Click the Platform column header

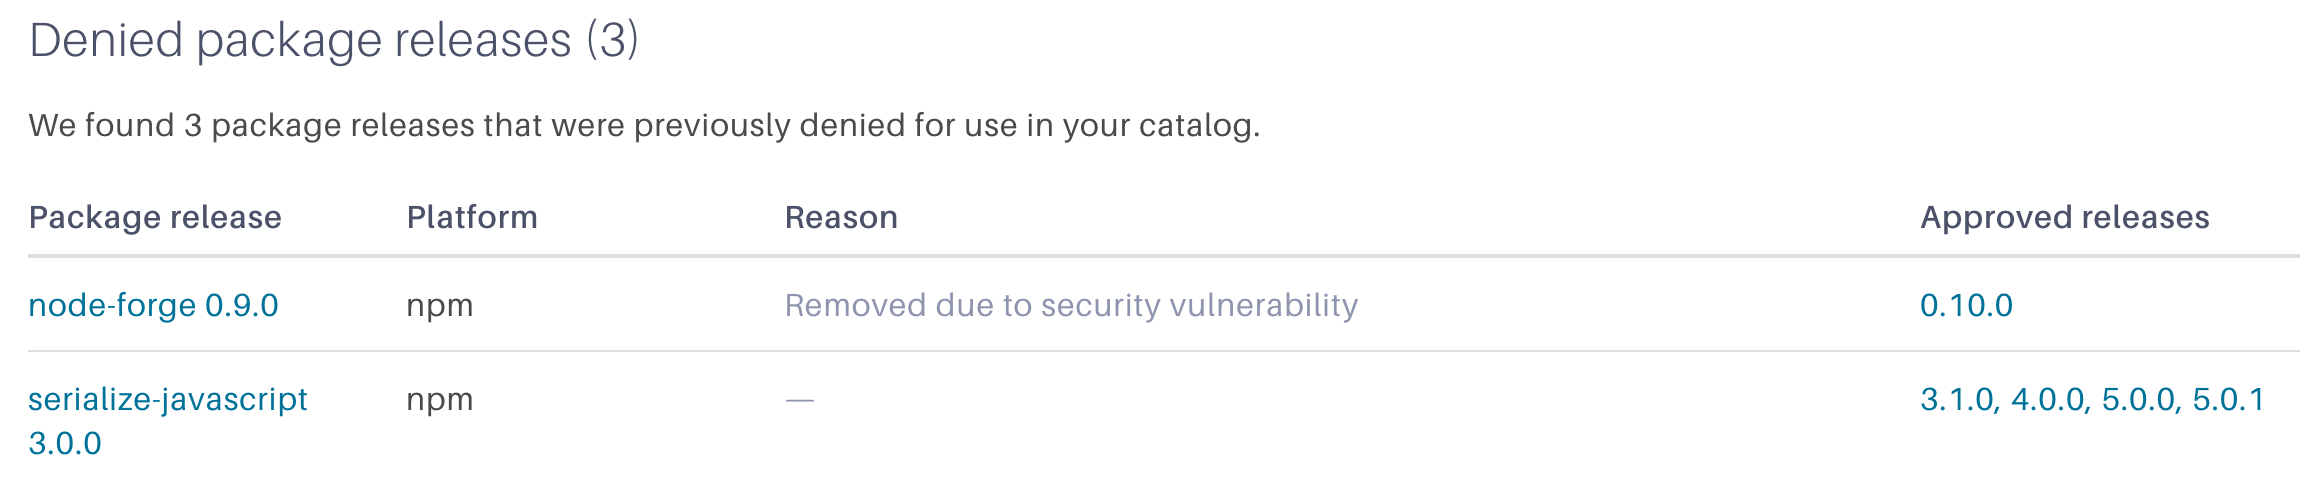point(472,217)
